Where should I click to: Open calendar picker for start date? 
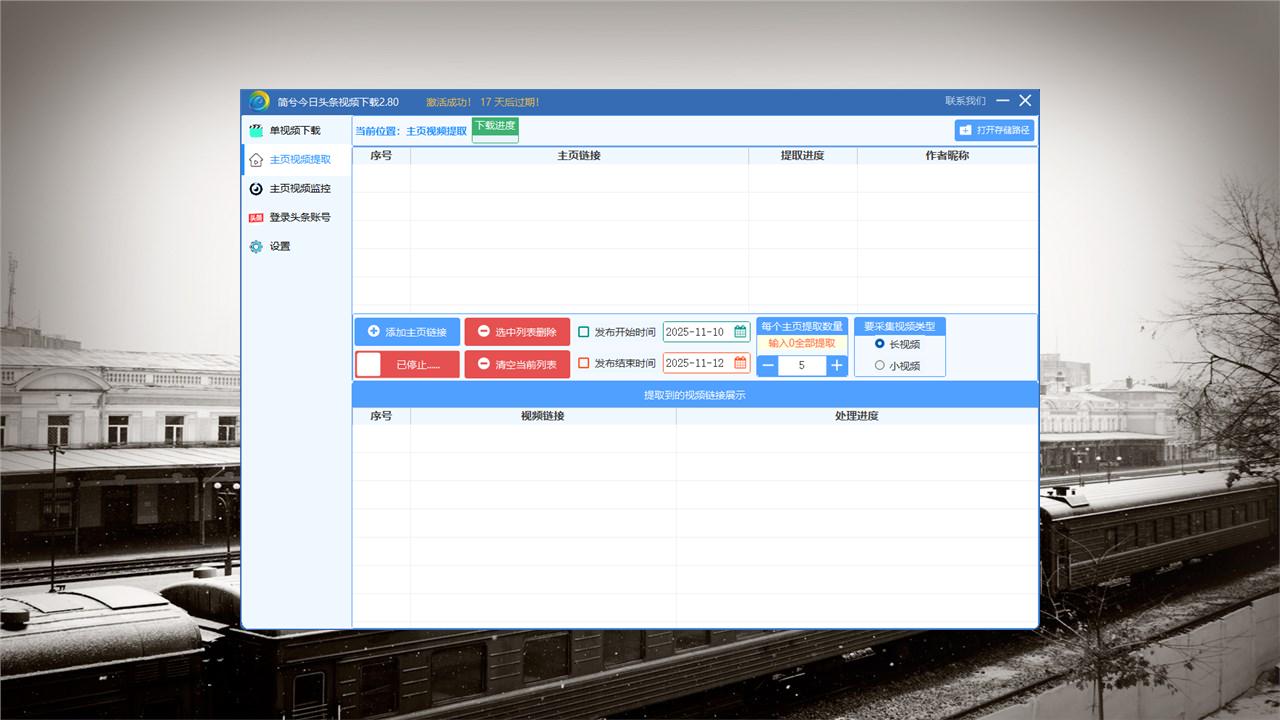740,332
